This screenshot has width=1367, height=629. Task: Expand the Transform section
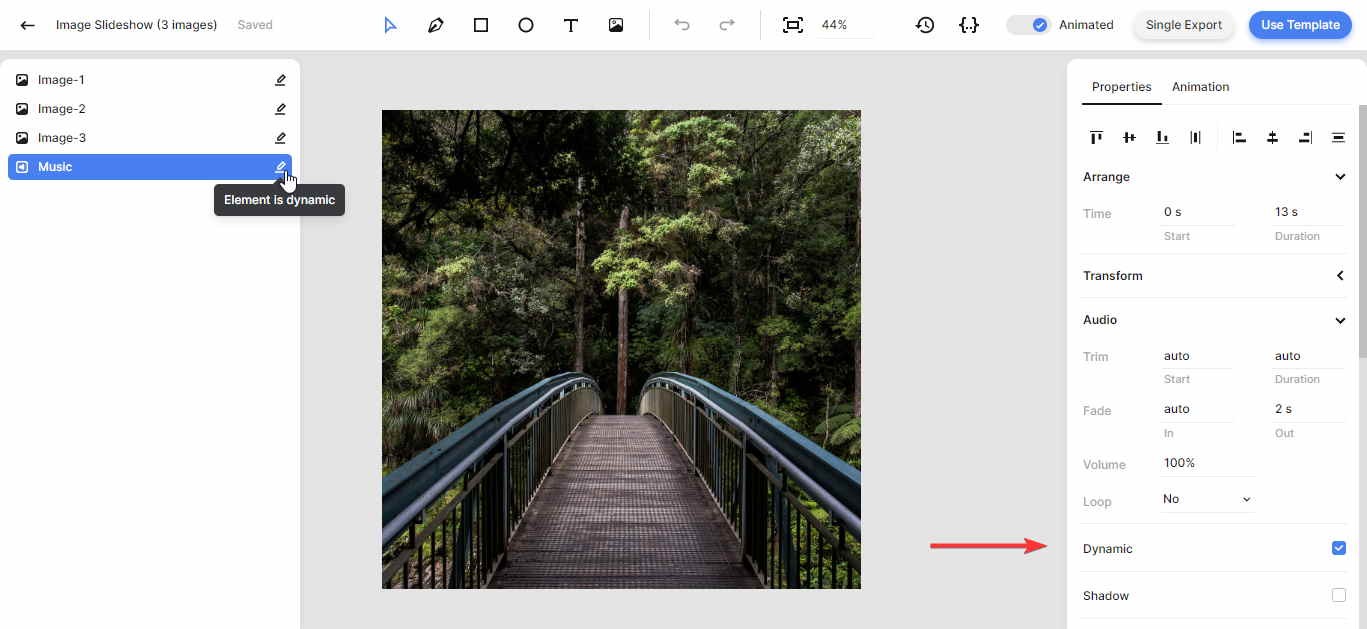tap(1340, 275)
